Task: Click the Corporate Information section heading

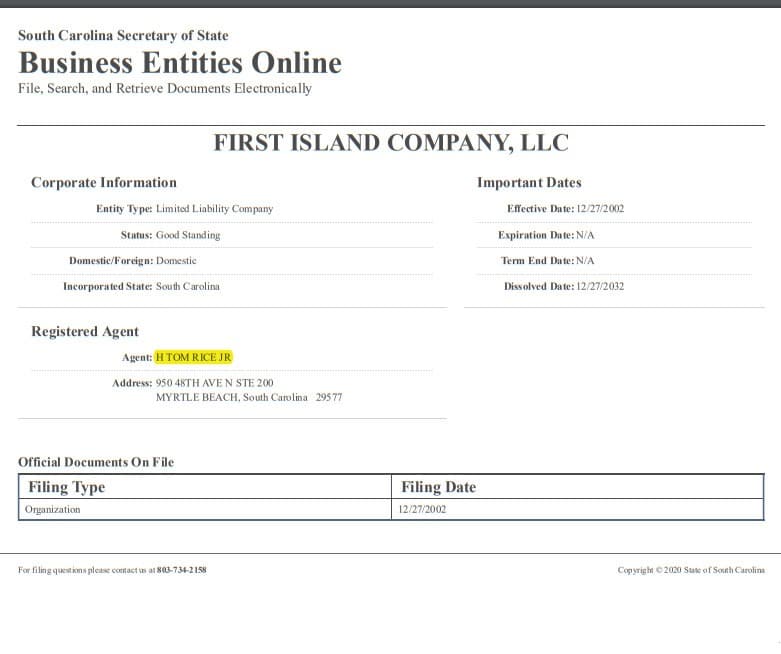Action: click(104, 182)
